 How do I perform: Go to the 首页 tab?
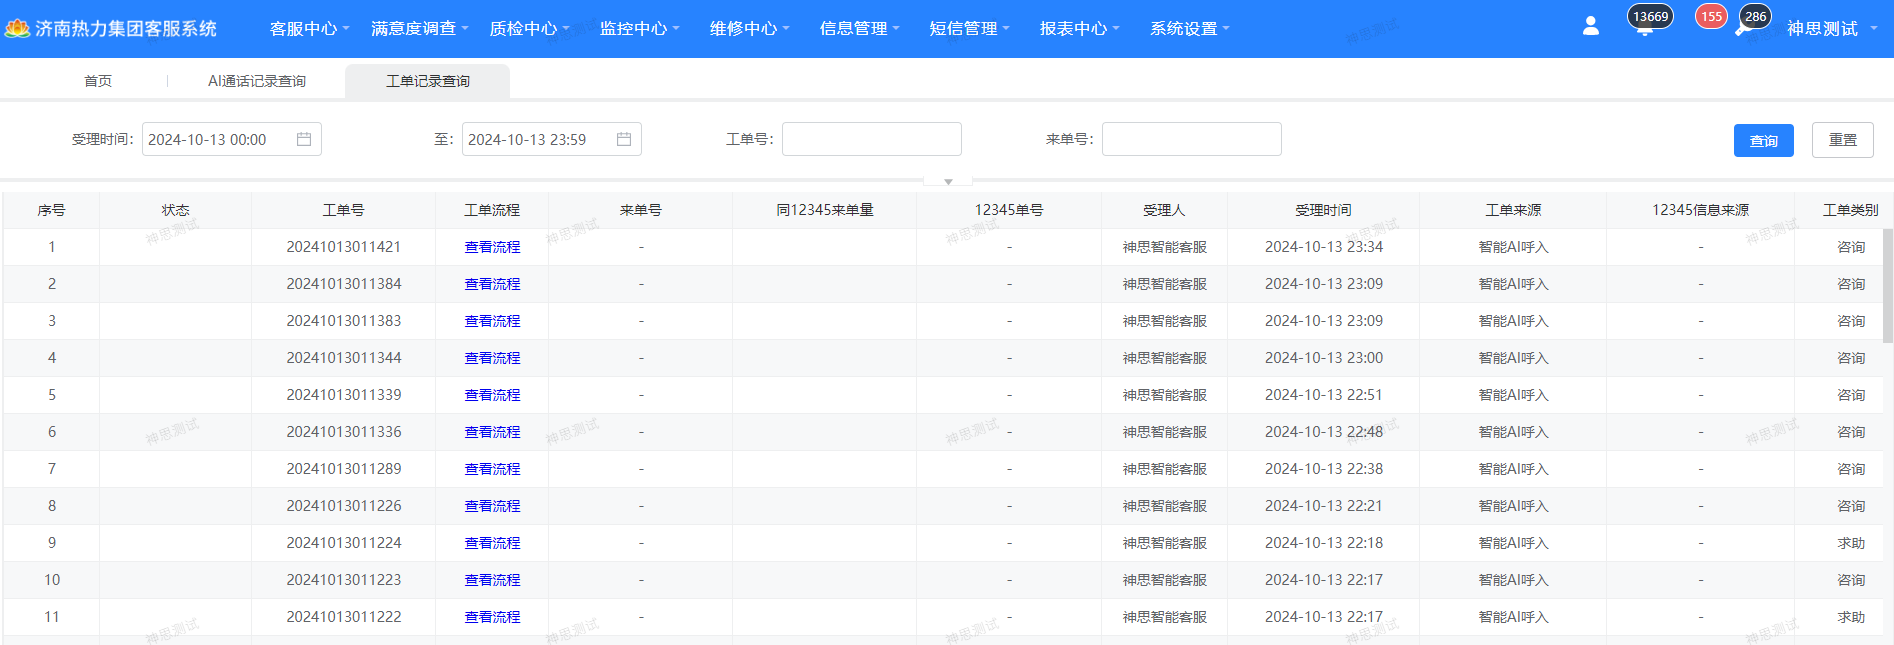(x=98, y=81)
